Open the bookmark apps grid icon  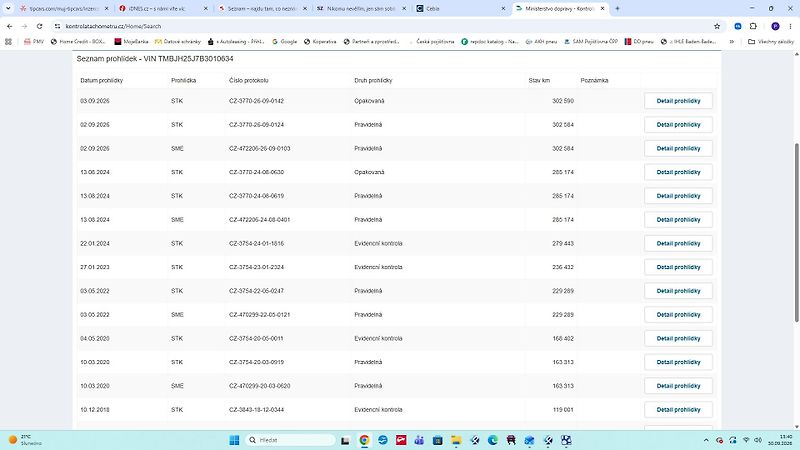[8, 41]
